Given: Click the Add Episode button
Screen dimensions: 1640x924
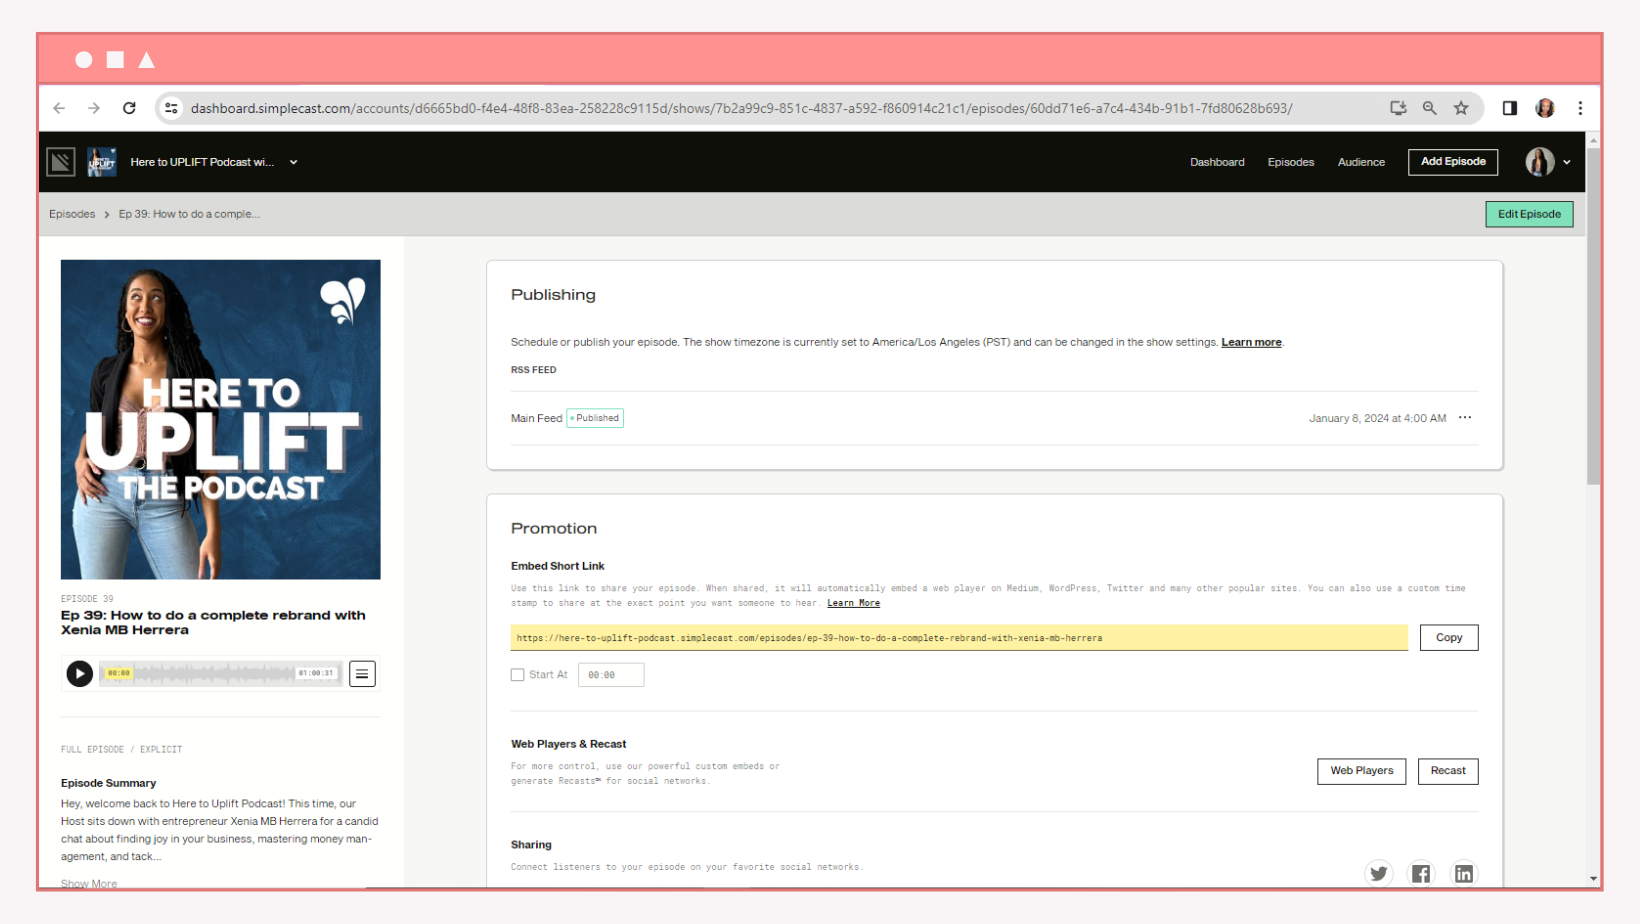Looking at the screenshot, I should point(1453,162).
